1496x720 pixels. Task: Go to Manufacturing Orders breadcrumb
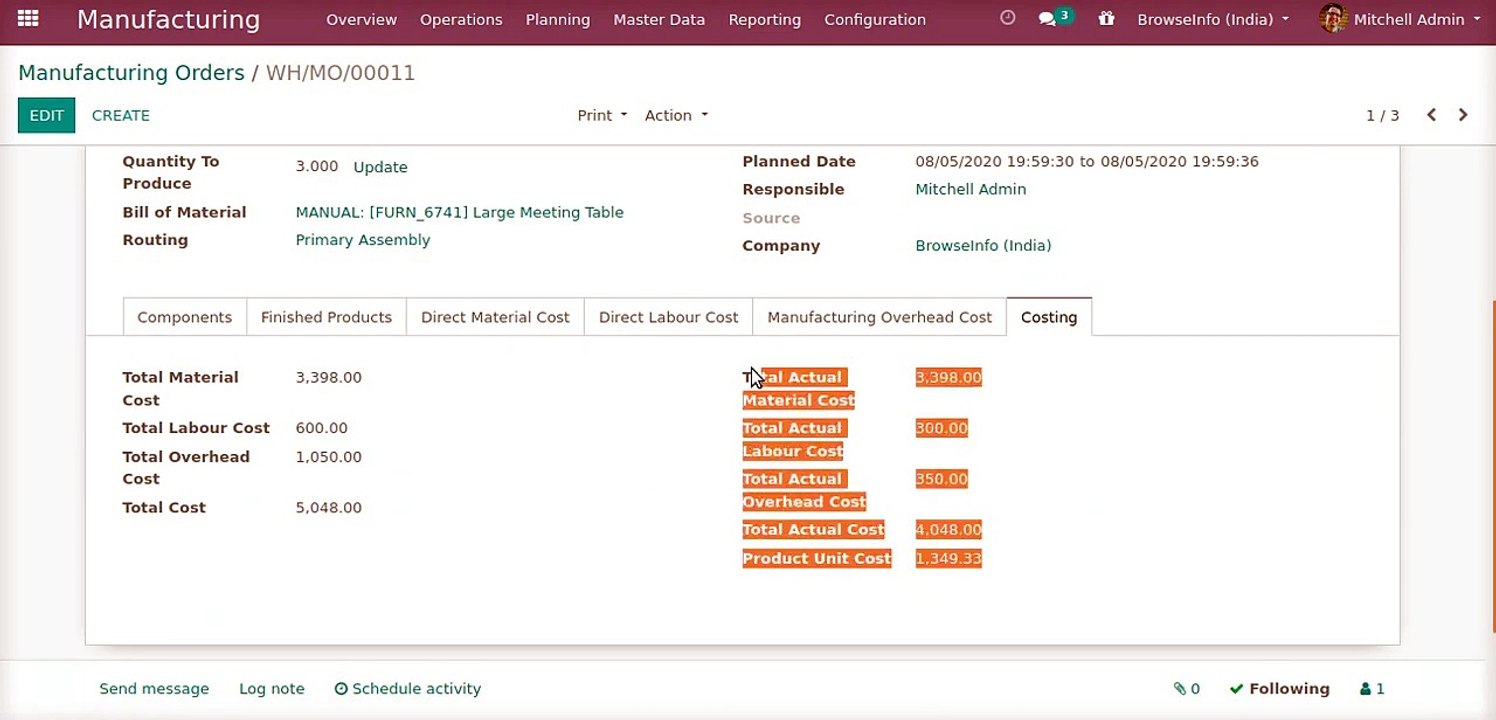(x=131, y=73)
